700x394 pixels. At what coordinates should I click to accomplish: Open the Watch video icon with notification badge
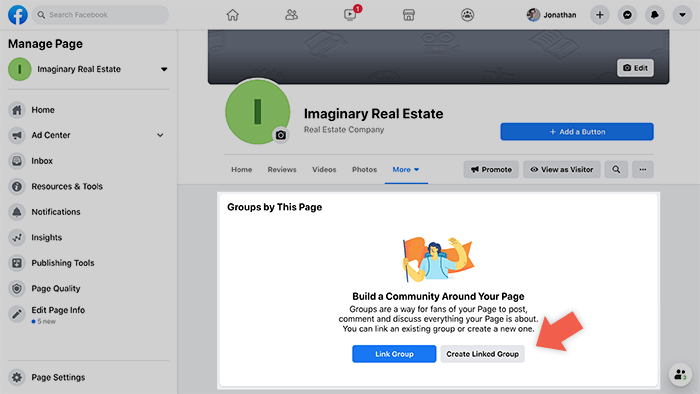(350, 14)
